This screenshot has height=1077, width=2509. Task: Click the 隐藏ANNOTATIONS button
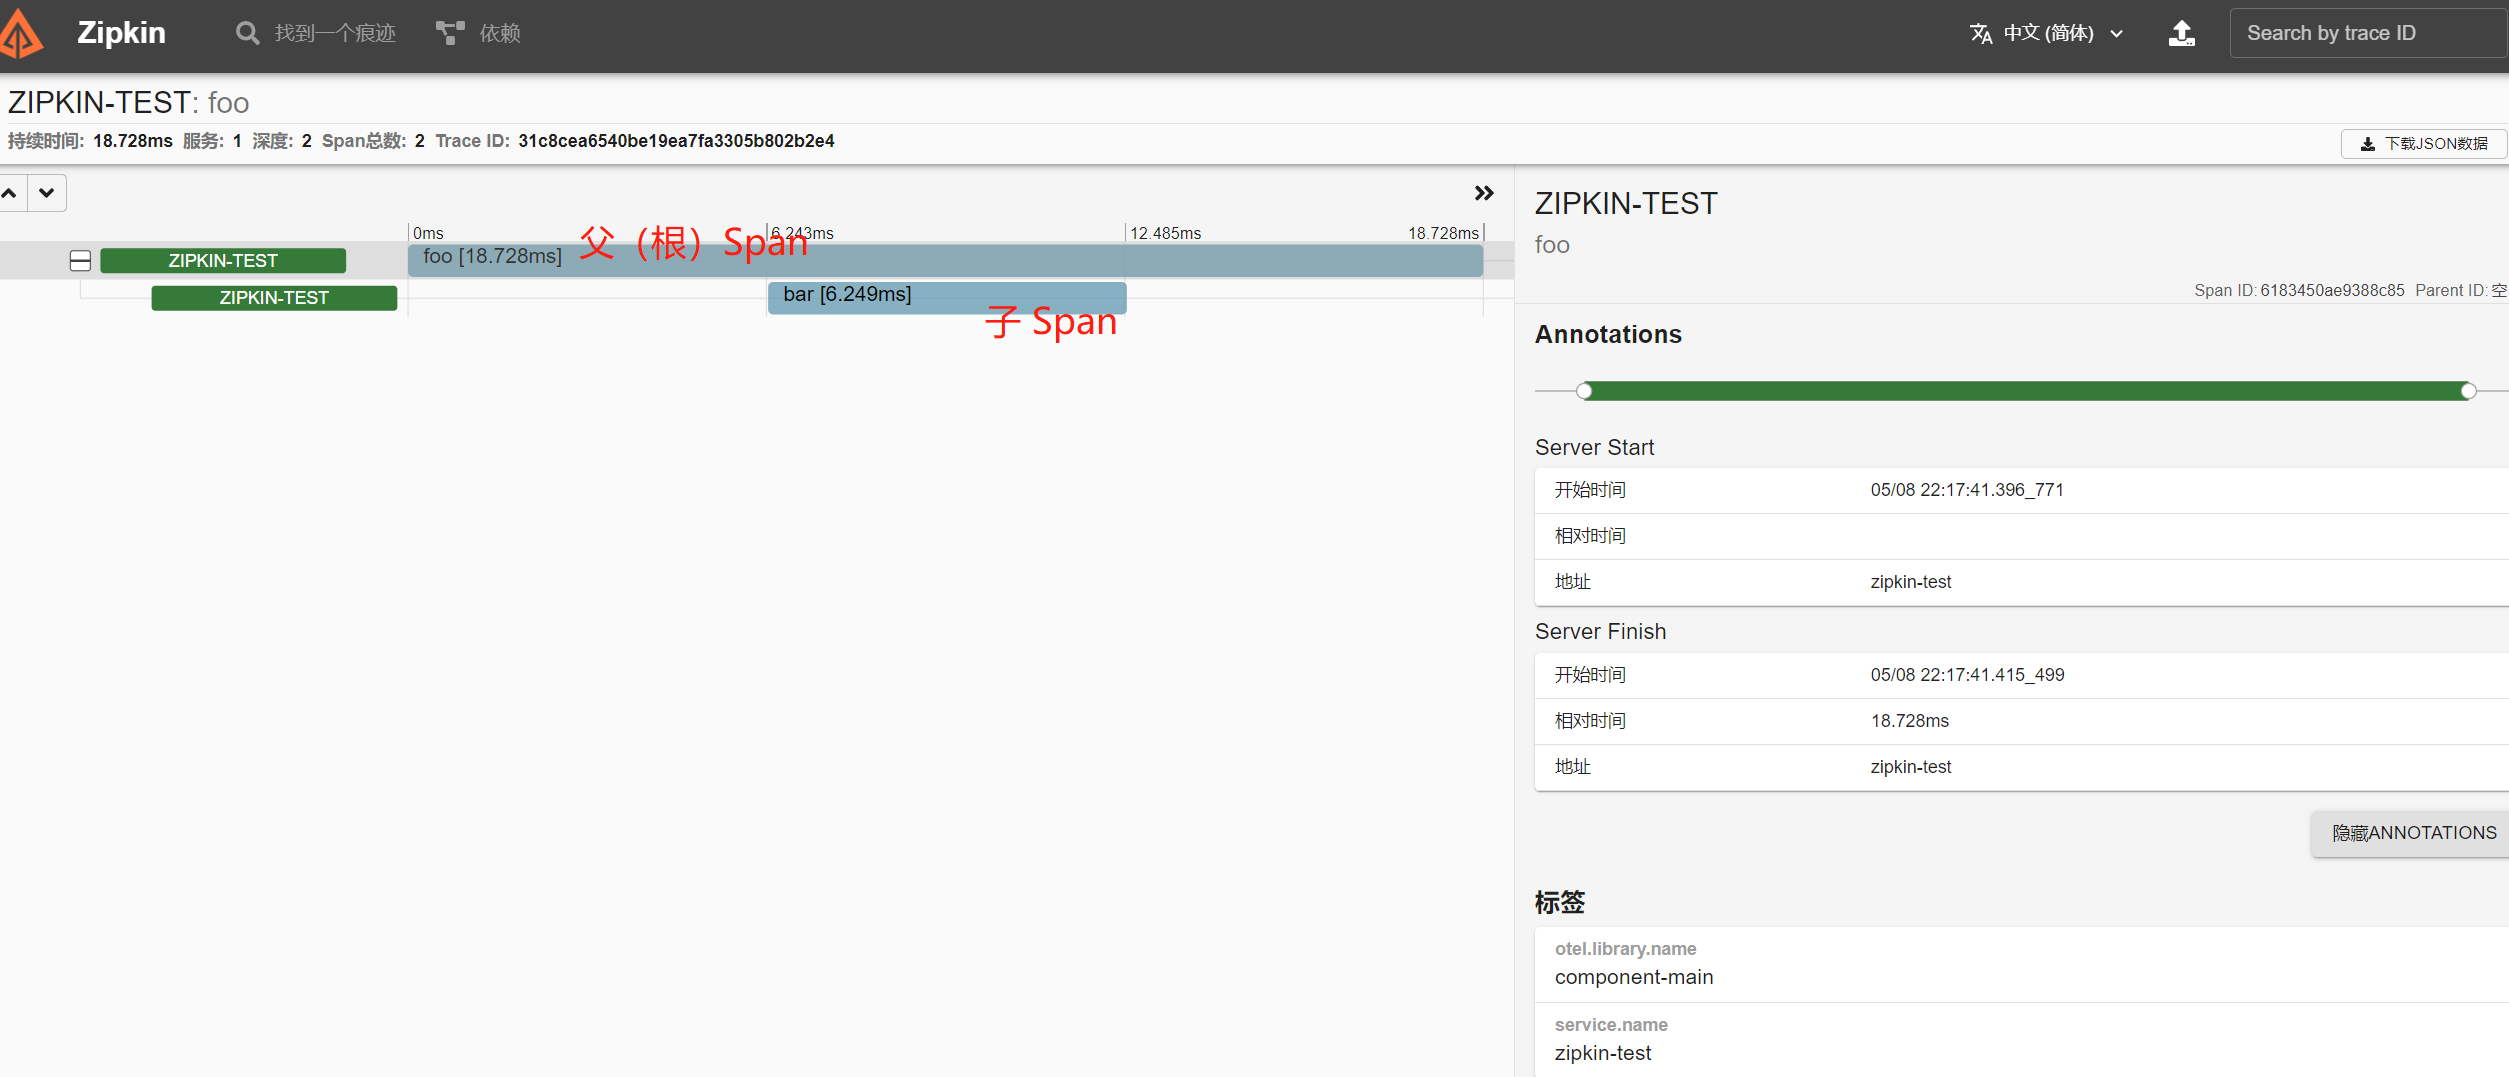click(x=2413, y=833)
